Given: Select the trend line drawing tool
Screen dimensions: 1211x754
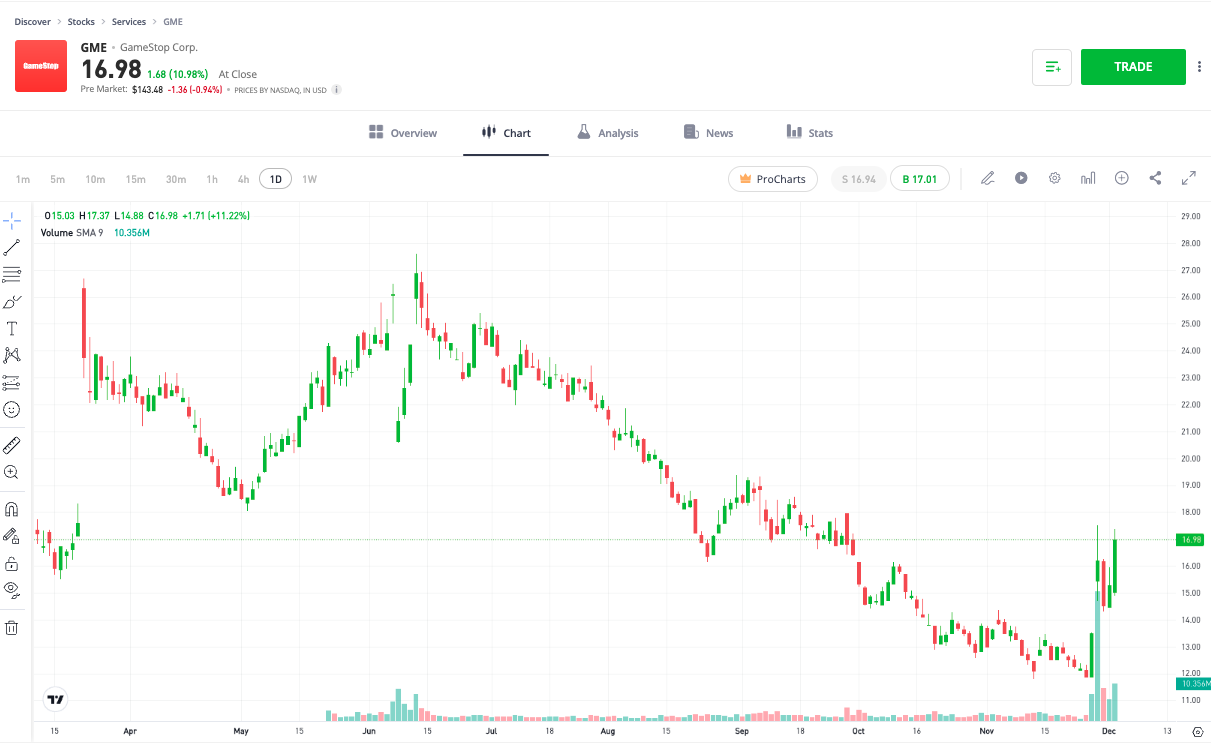Looking at the screenshot, I should (x=12, y=247).
